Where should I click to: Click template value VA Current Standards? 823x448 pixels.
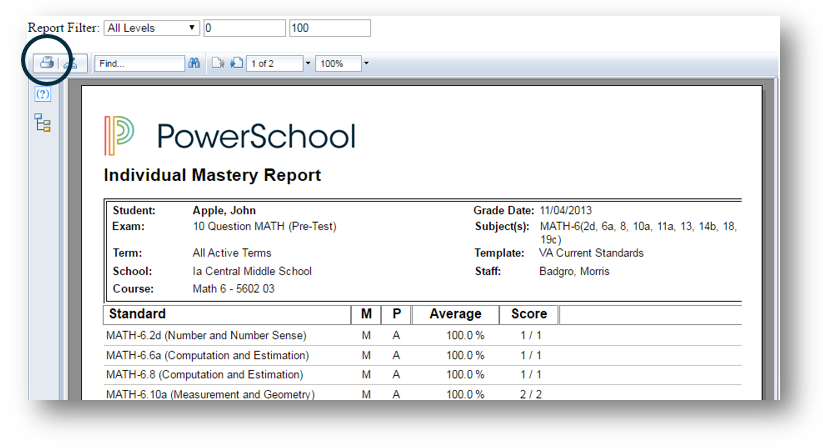(592, 253)
